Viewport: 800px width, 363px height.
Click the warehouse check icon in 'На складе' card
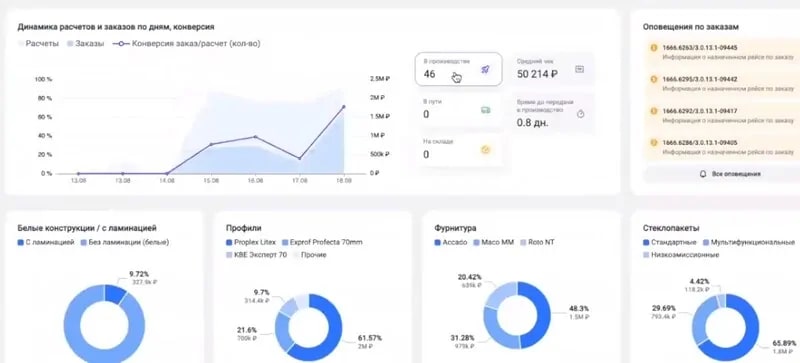point(486,150)
